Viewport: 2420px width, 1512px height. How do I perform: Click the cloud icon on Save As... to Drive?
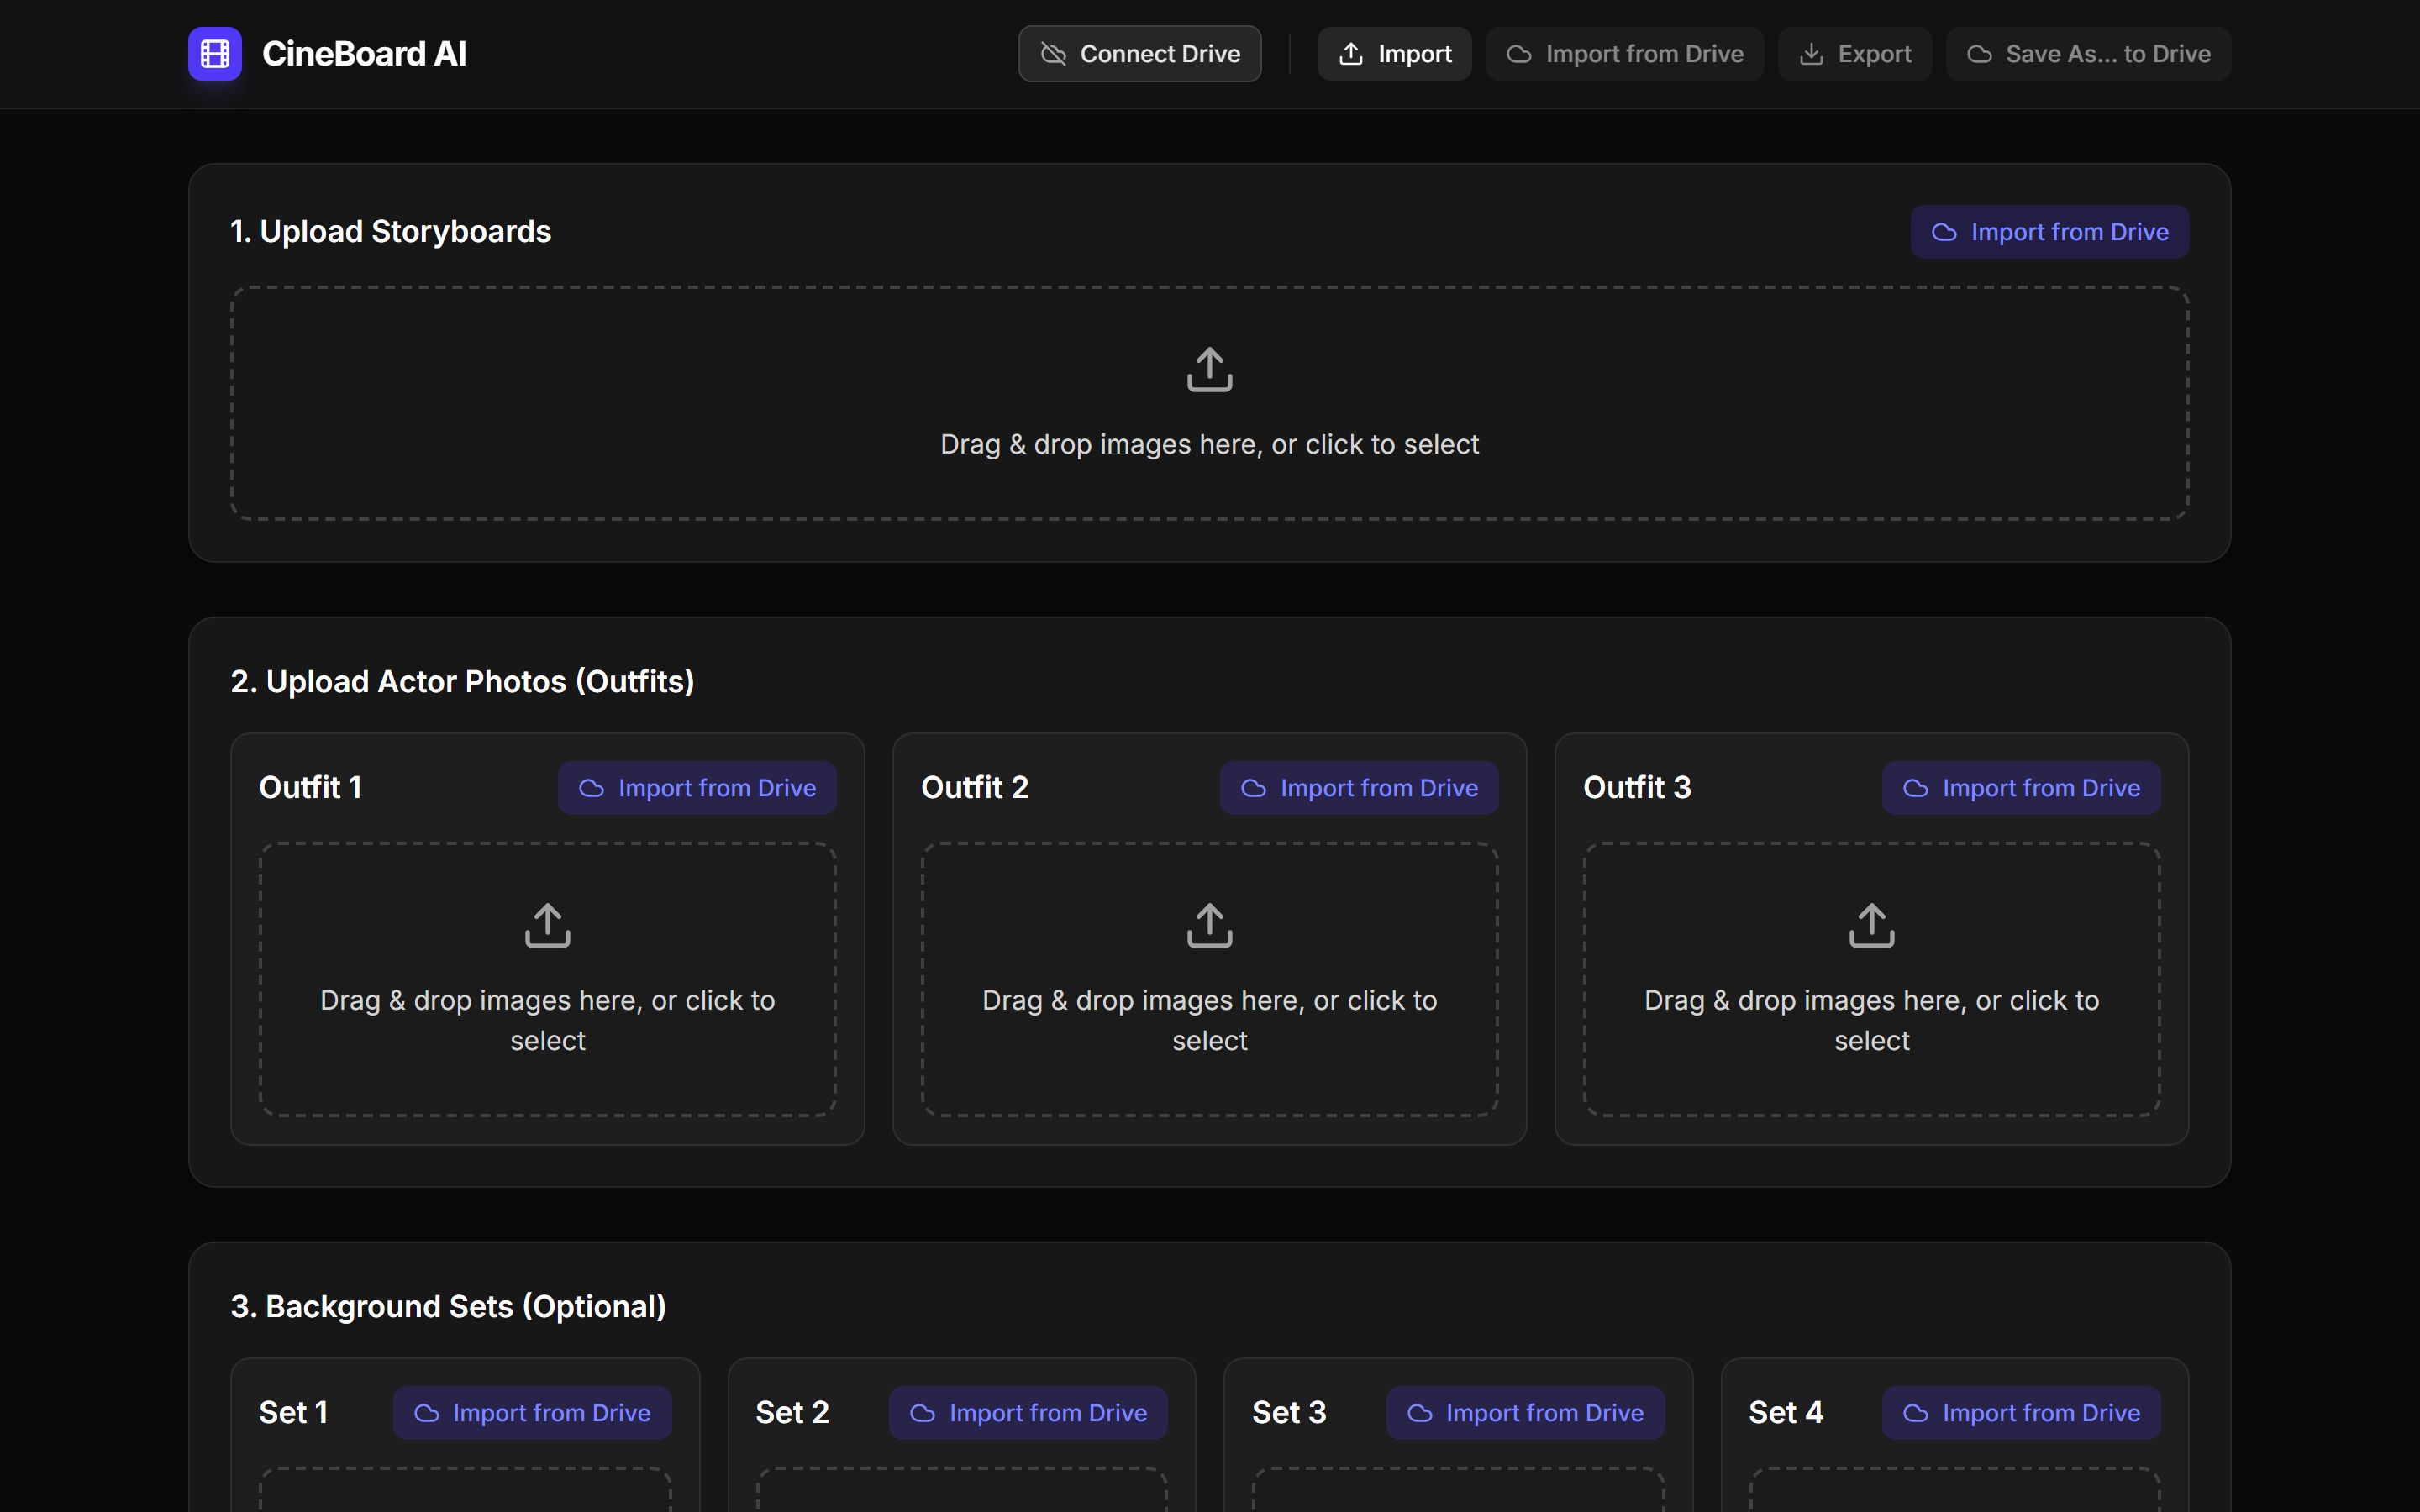point(1979,54)
